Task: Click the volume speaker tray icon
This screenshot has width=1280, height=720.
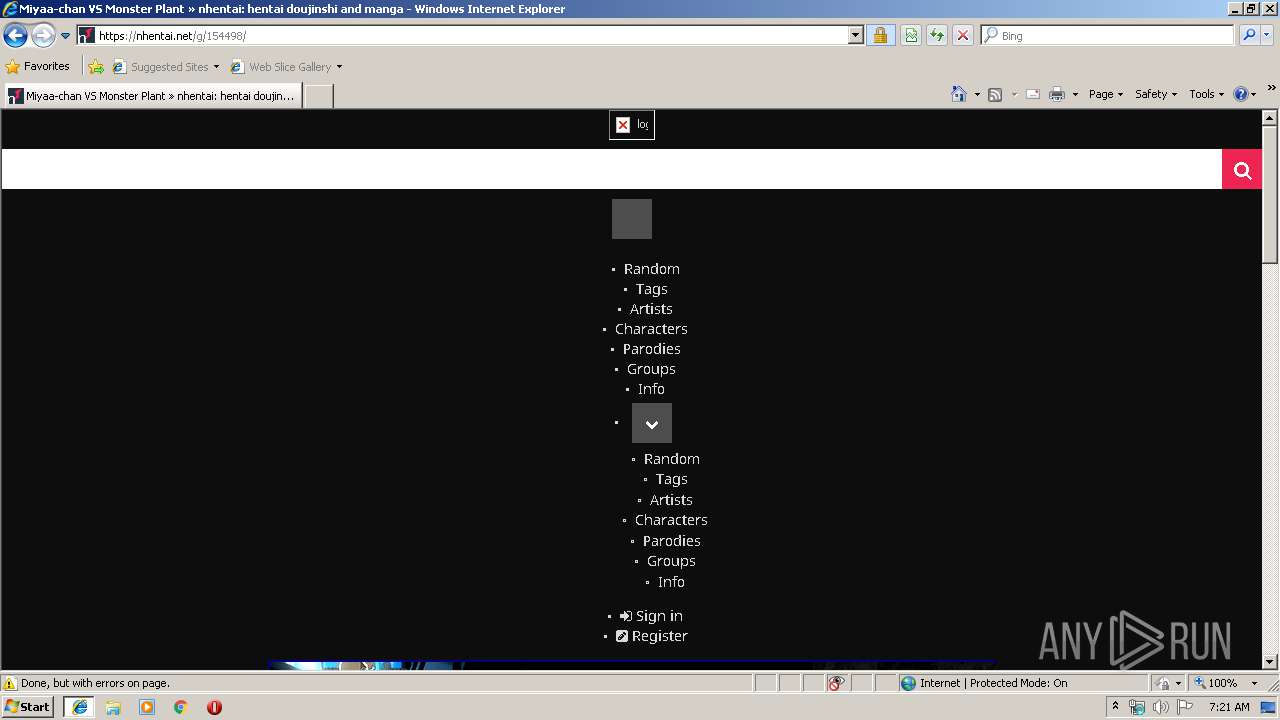Action: click(1161, 707)
